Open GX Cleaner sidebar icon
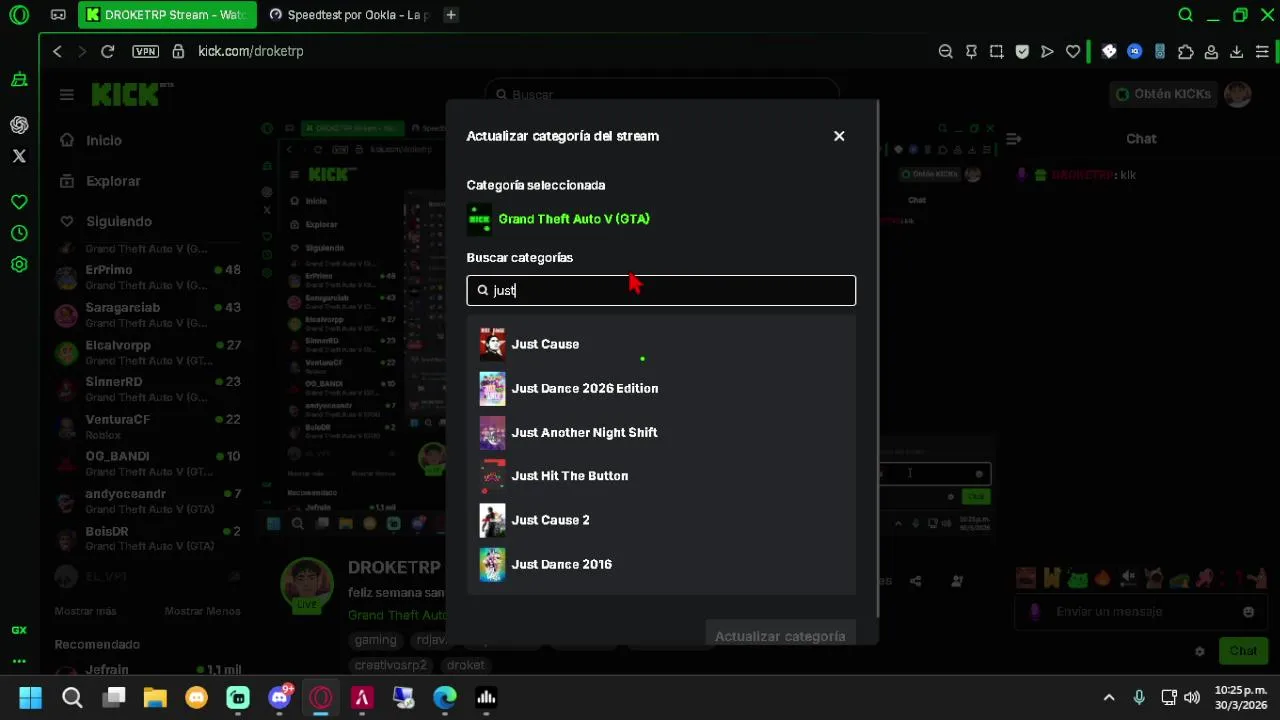The height and width of the screenshot is (720, 1280). pos(19,79)
